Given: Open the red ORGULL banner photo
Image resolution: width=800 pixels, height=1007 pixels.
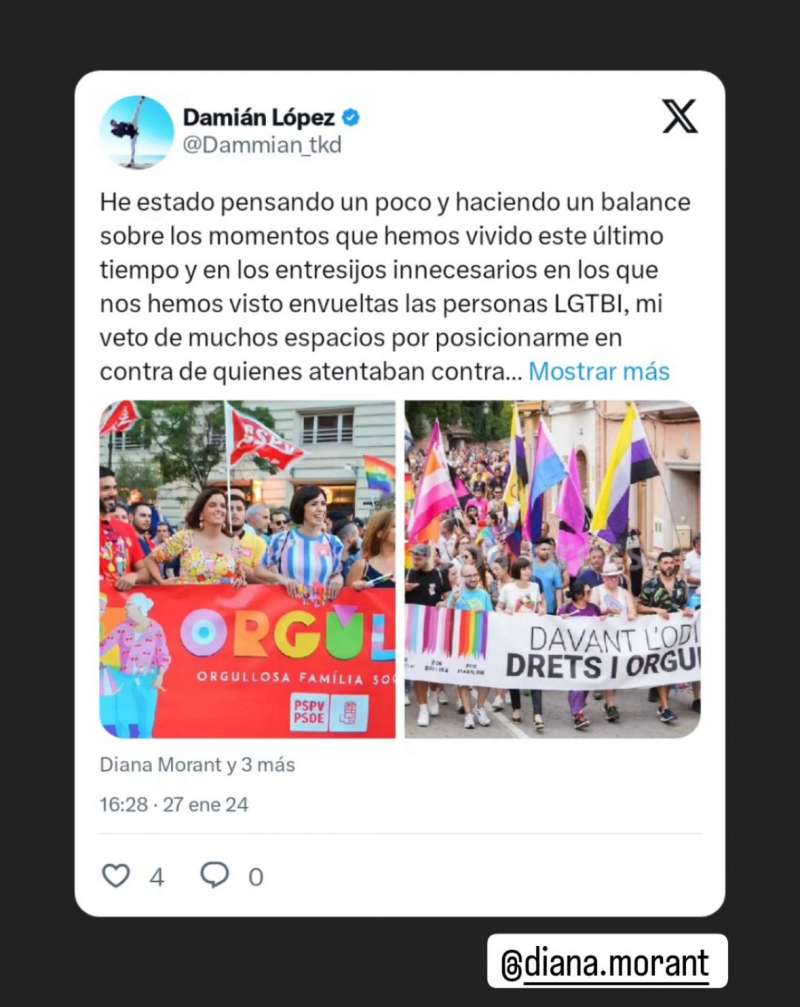Looking at the screenshot, I should (x=247, y=569).
